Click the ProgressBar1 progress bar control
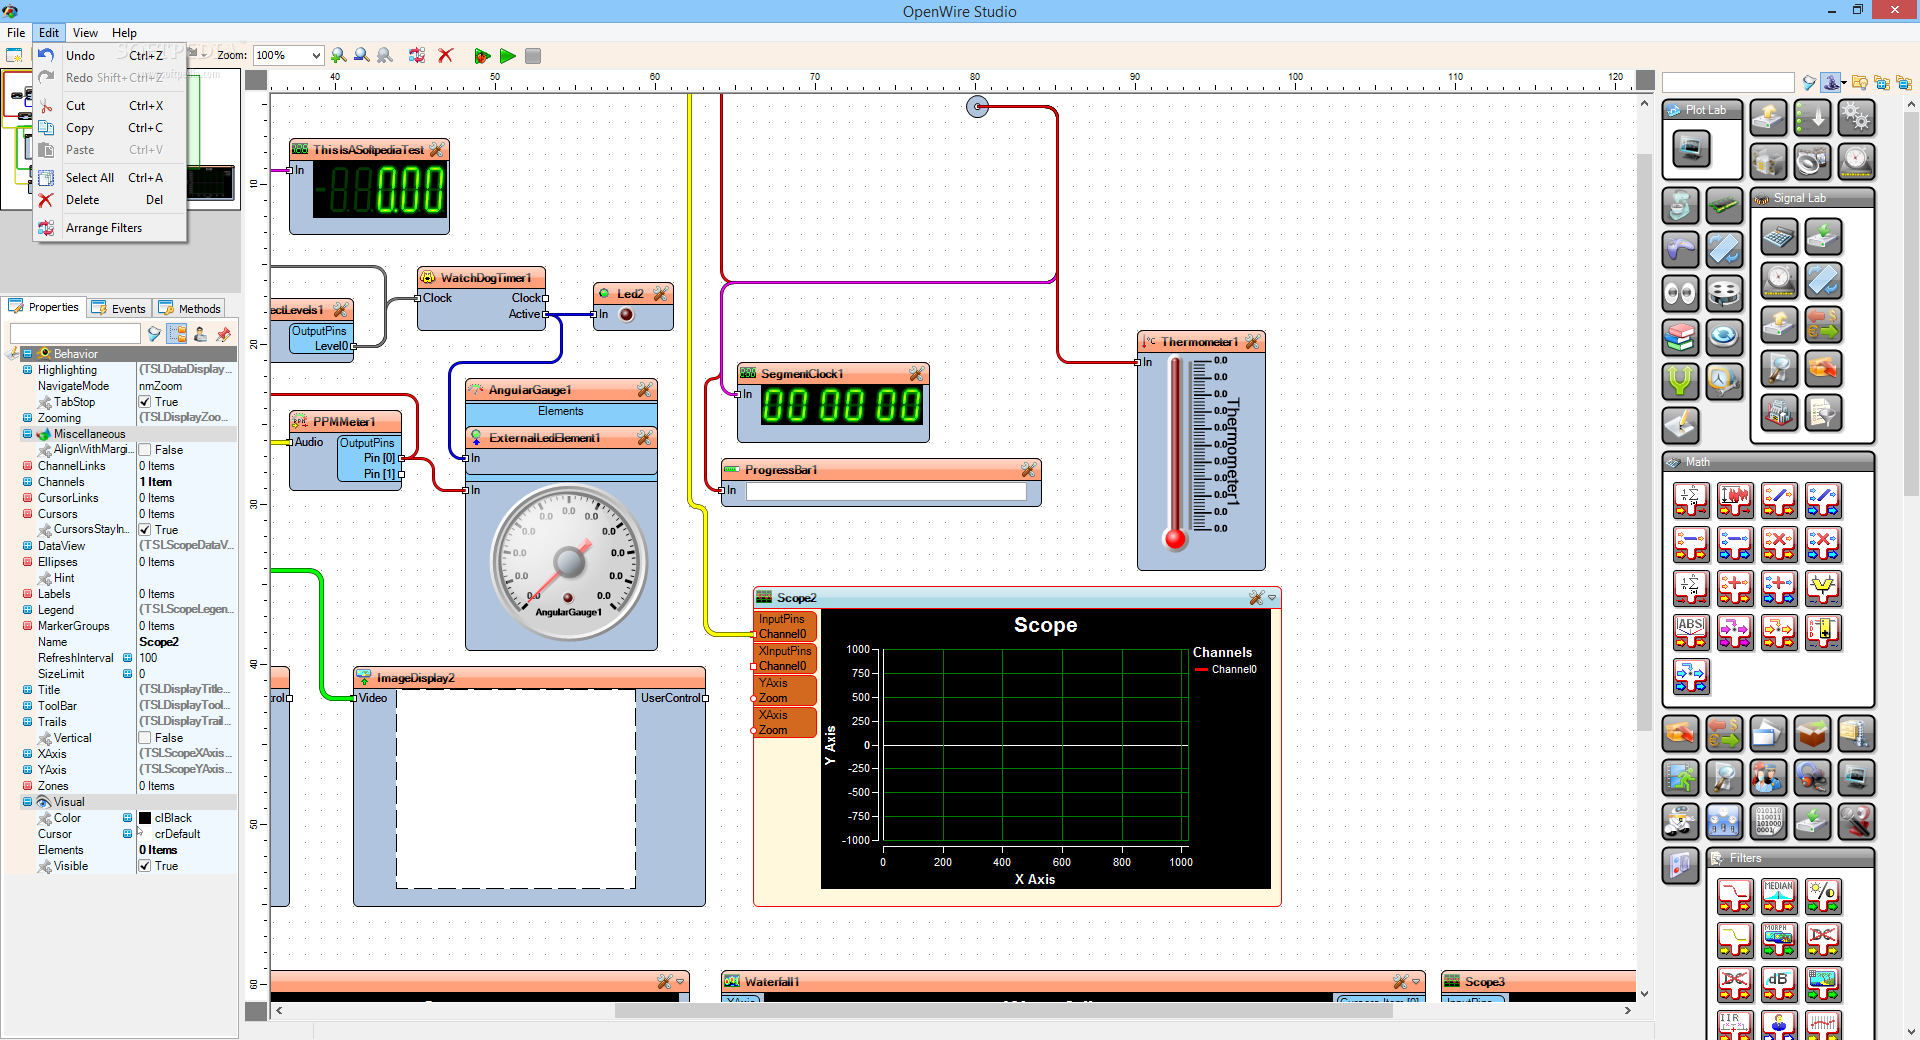This screenshot has width=1920, height=1040. tap(886, 492)
